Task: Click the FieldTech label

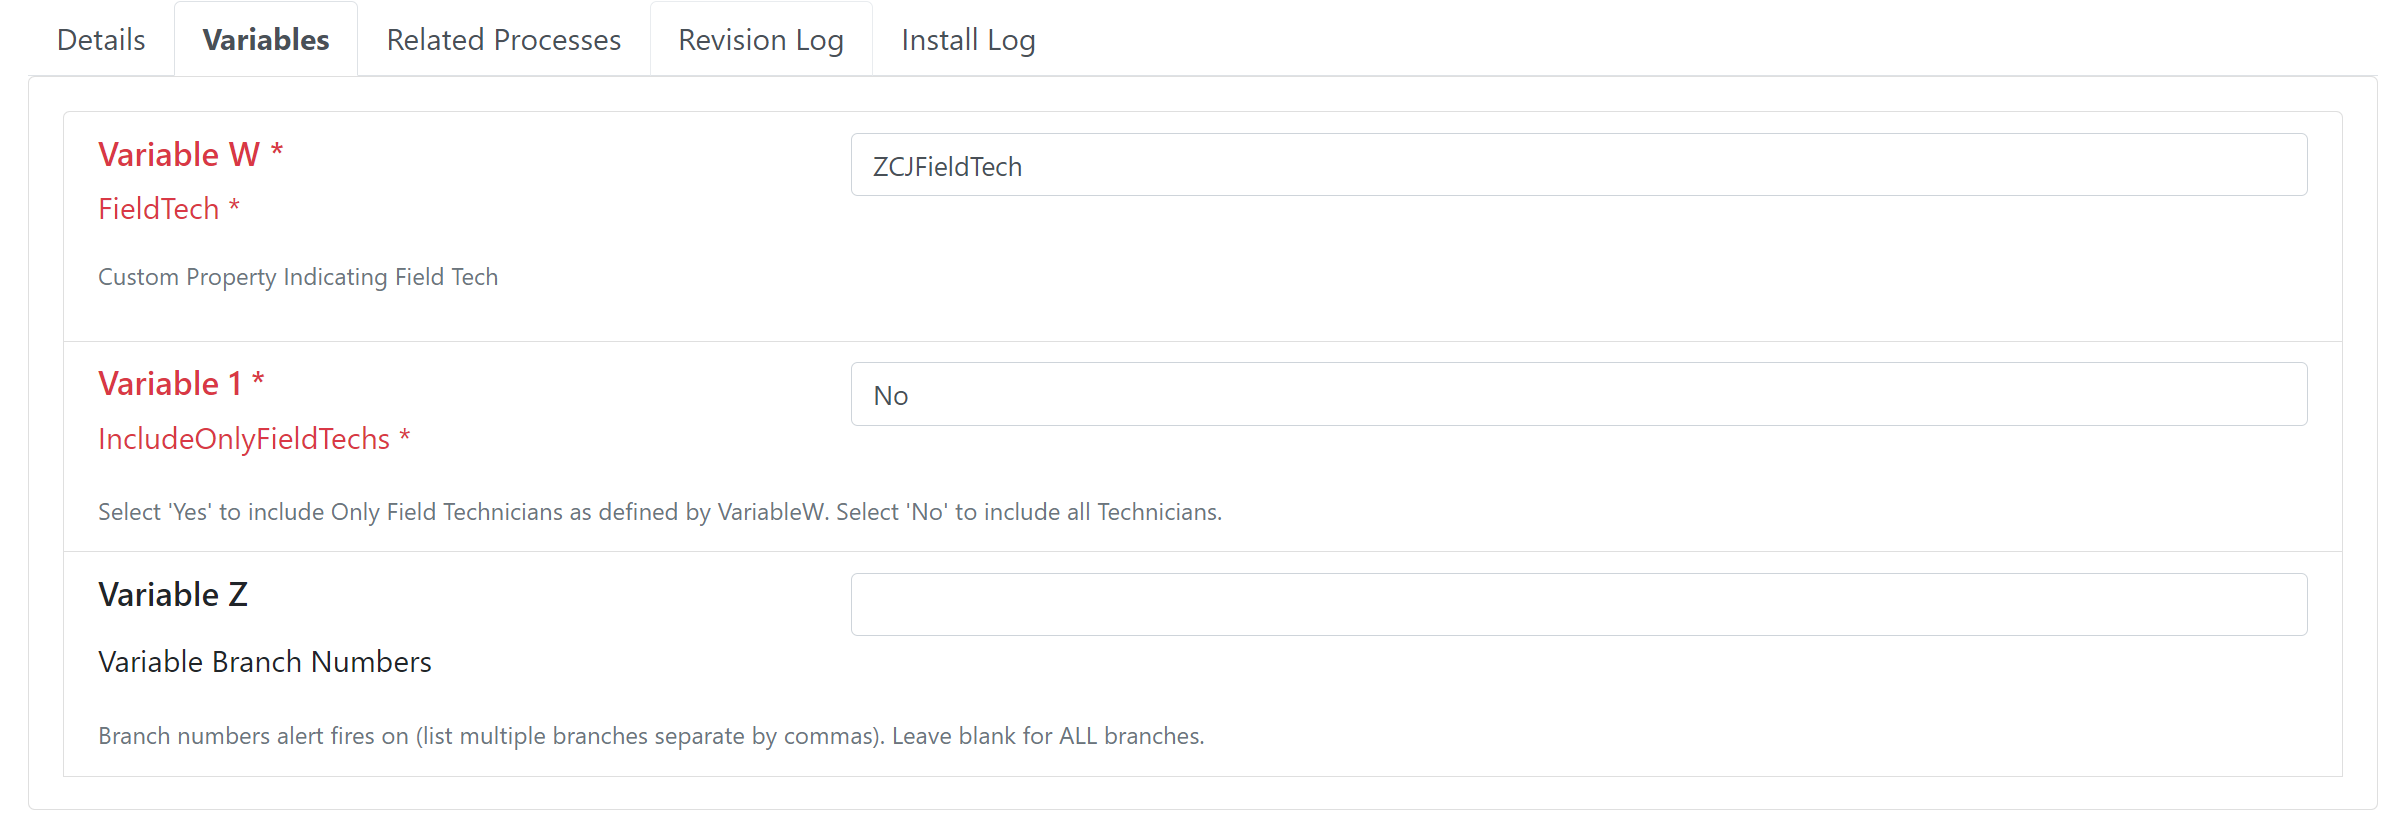Action: (158, 209)
